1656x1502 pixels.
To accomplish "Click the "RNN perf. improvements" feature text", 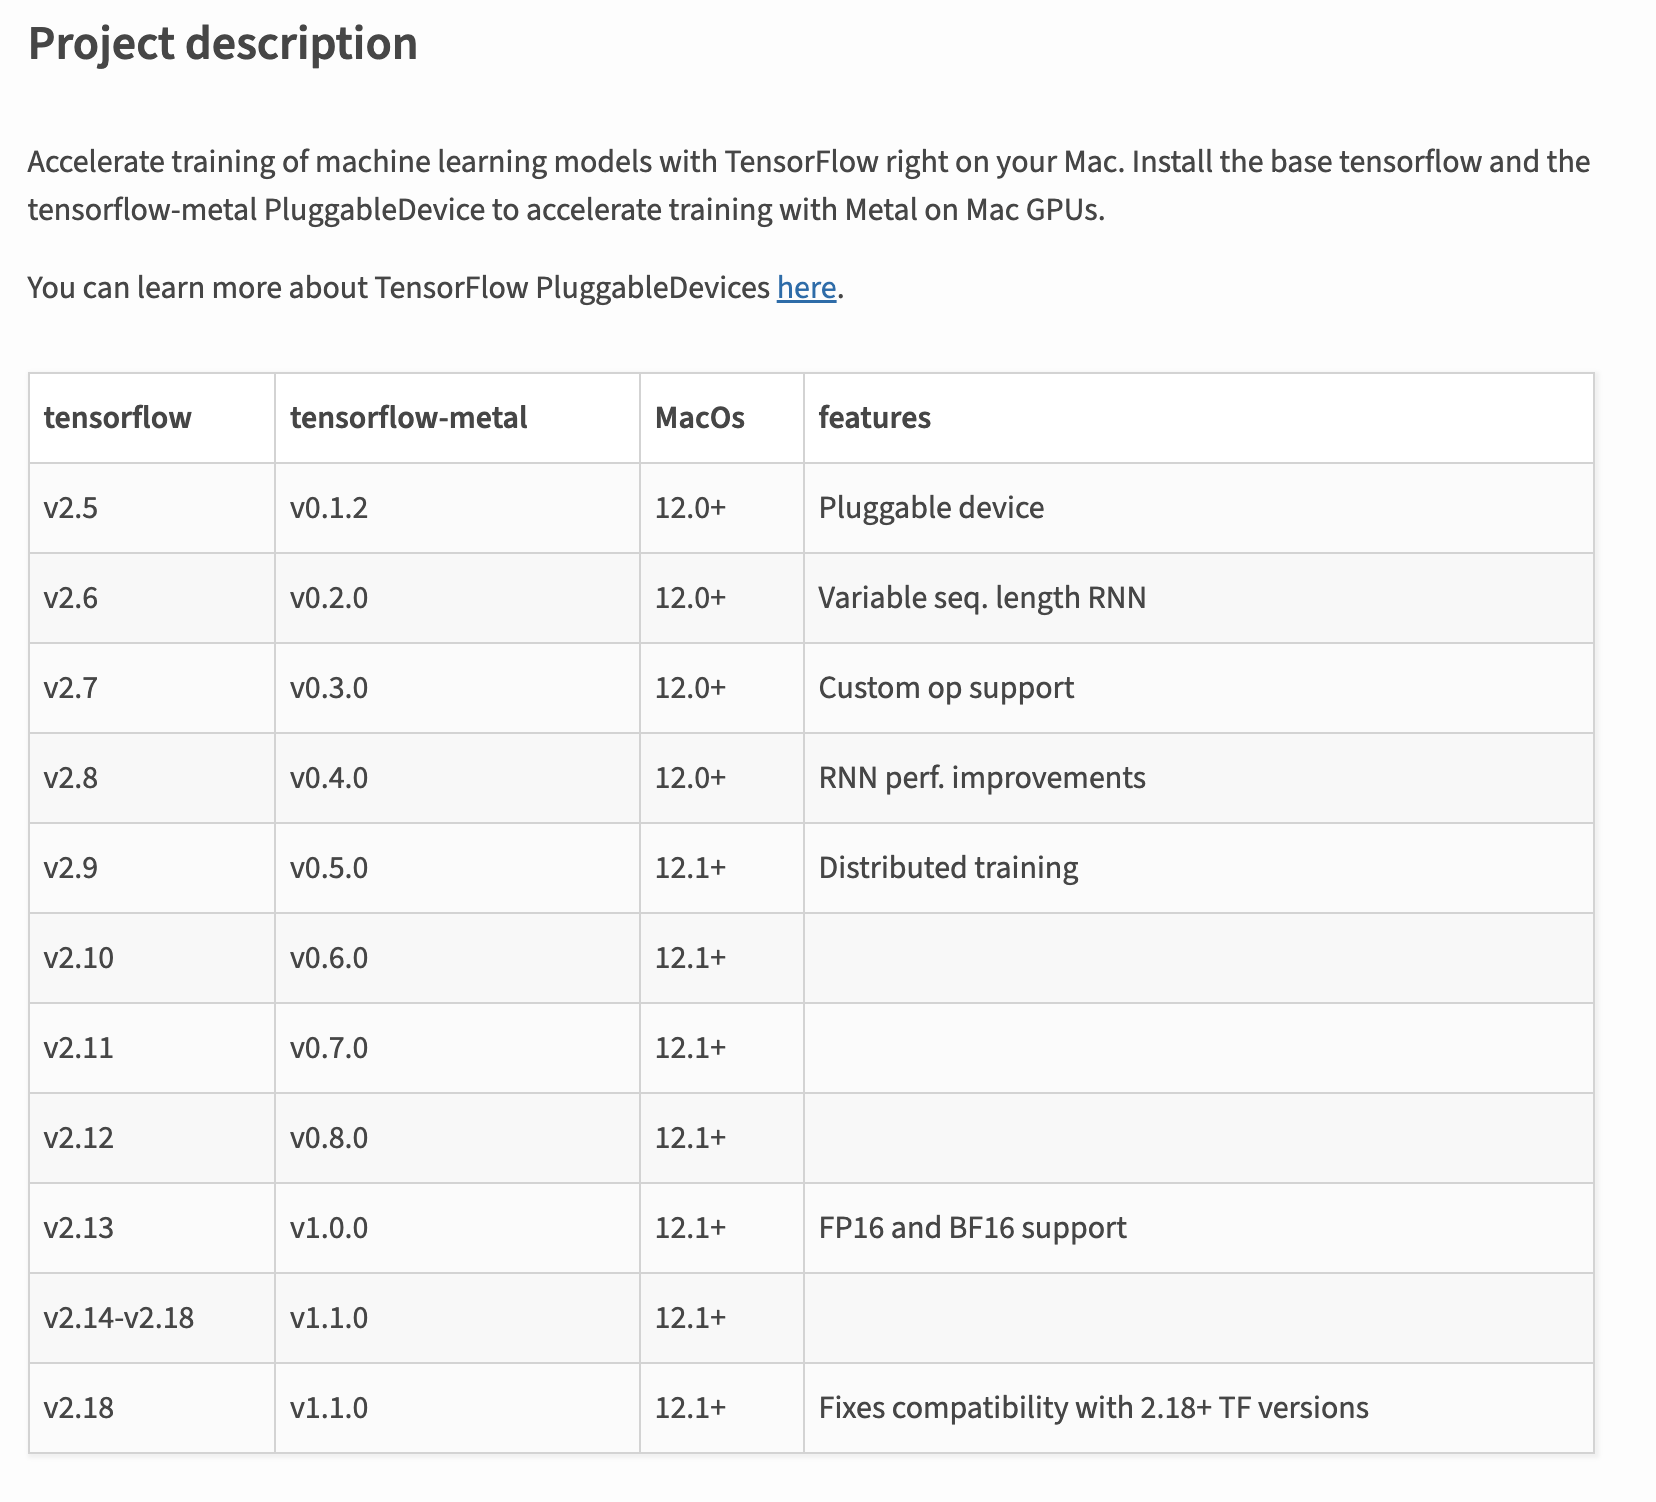I will pyautogui.click(x=982, y=778).
